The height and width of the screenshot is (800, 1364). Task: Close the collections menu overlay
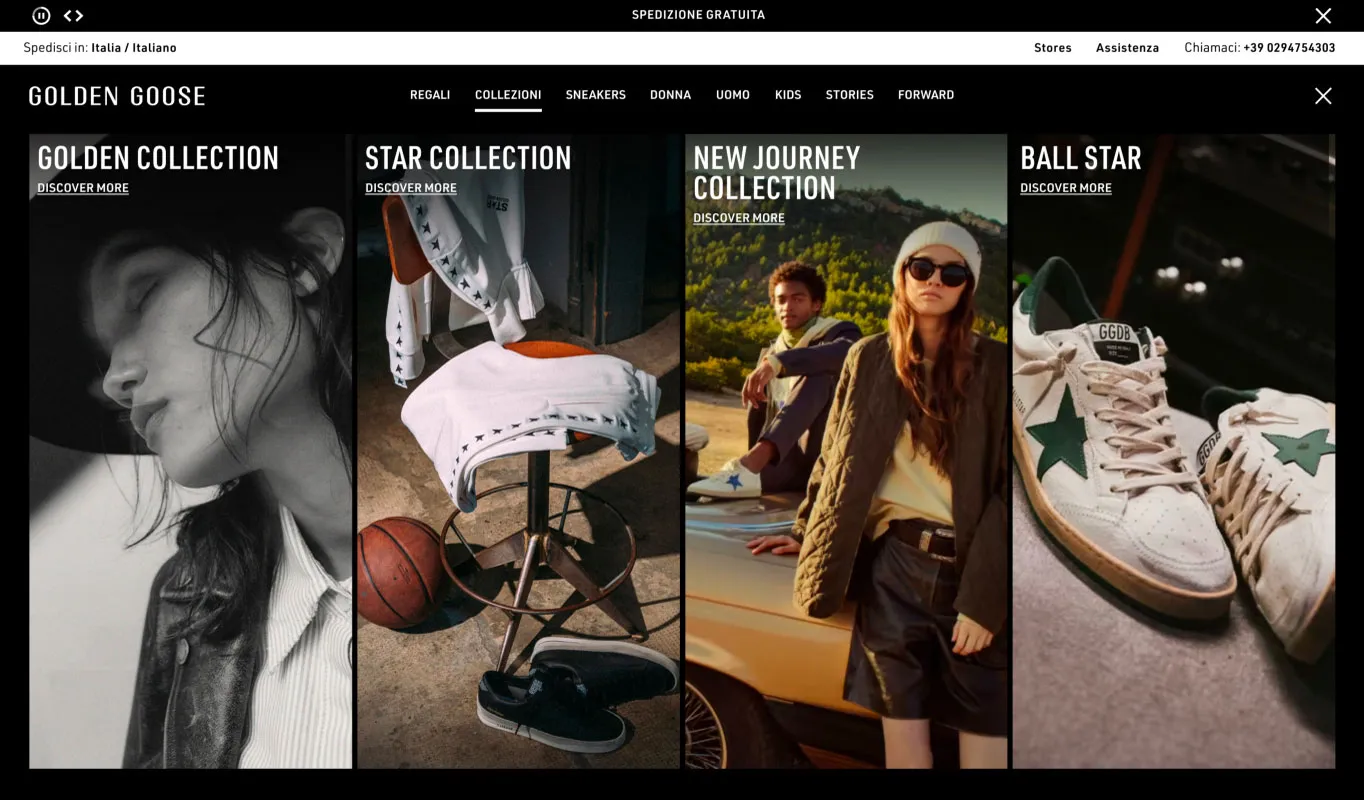1323,95
